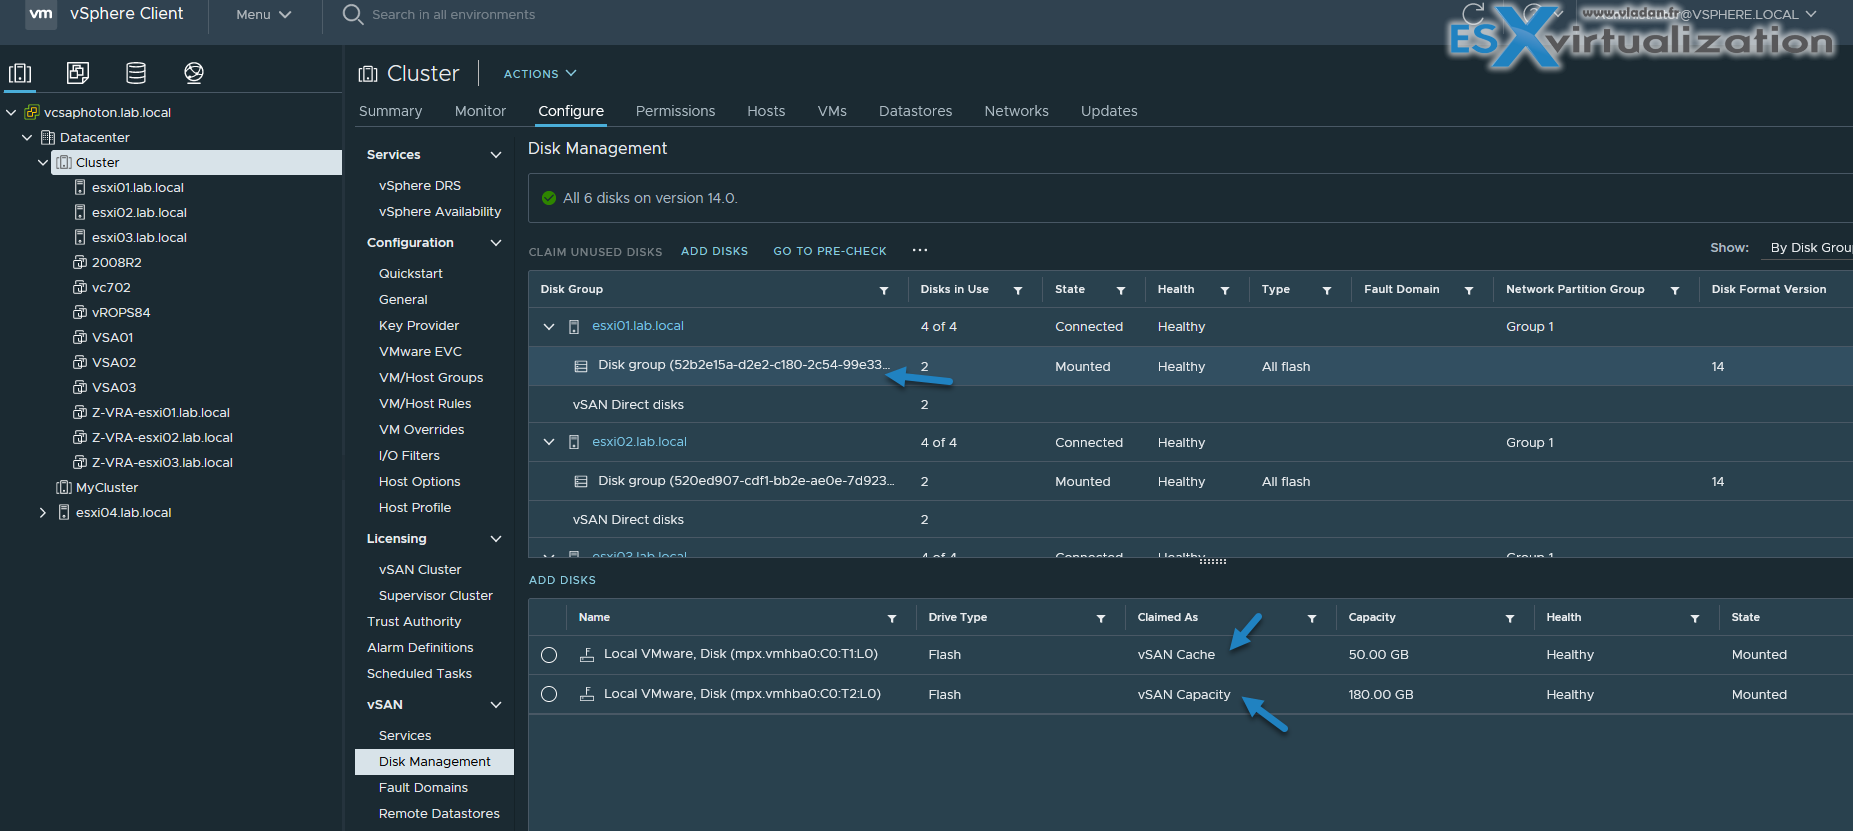Filter the Fault Domain column
Image resolution: width=1853 pixels, height=831 pixels.
[x=1469, y=290]
